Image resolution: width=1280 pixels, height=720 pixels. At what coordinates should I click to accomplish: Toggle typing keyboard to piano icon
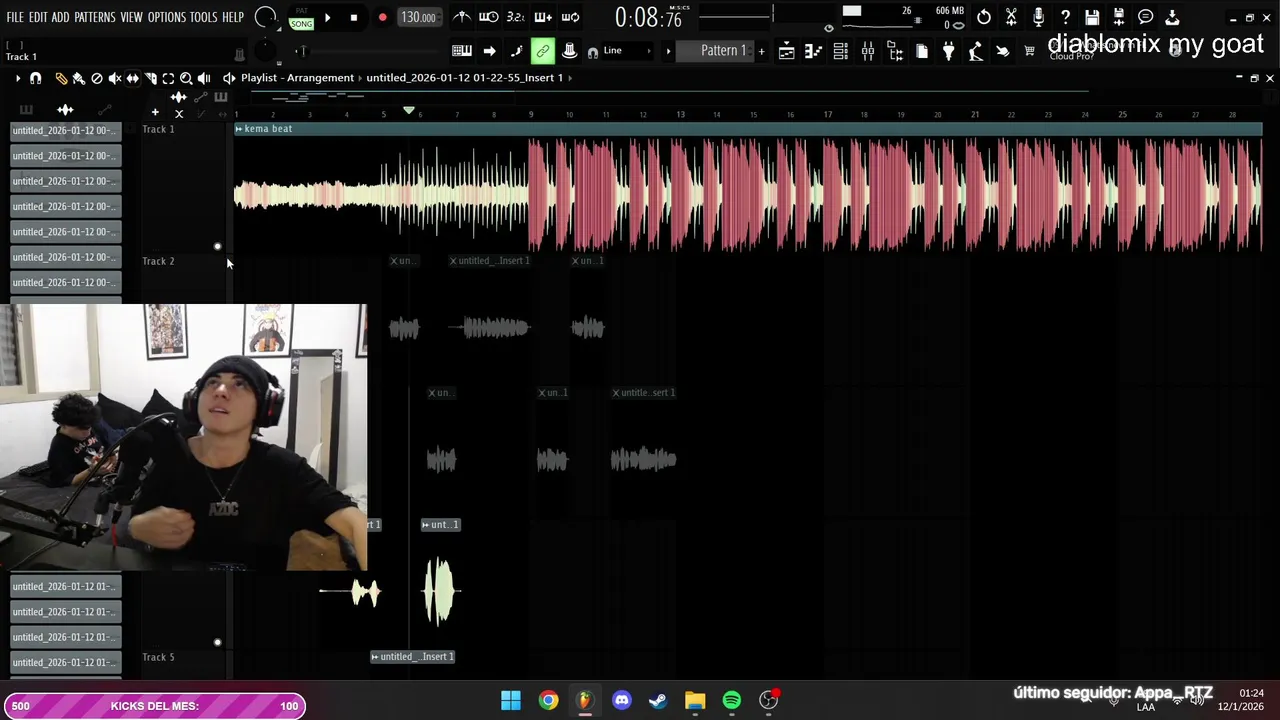tap(462, 51)
